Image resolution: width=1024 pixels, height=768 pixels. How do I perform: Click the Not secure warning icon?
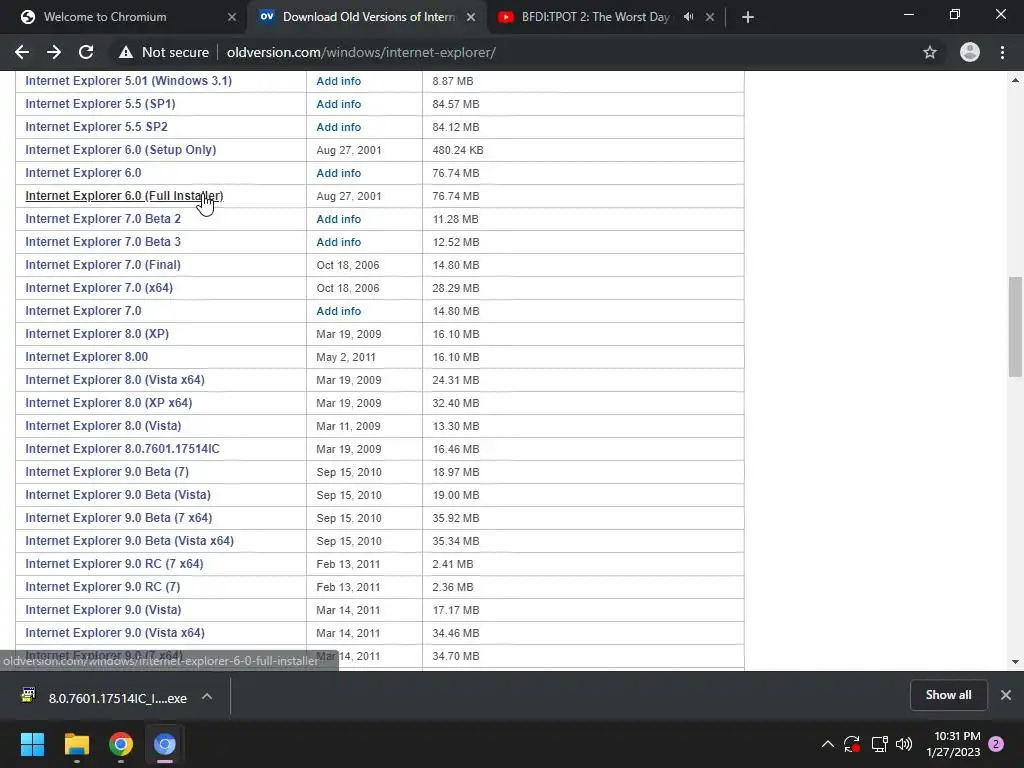pos(125,53)
